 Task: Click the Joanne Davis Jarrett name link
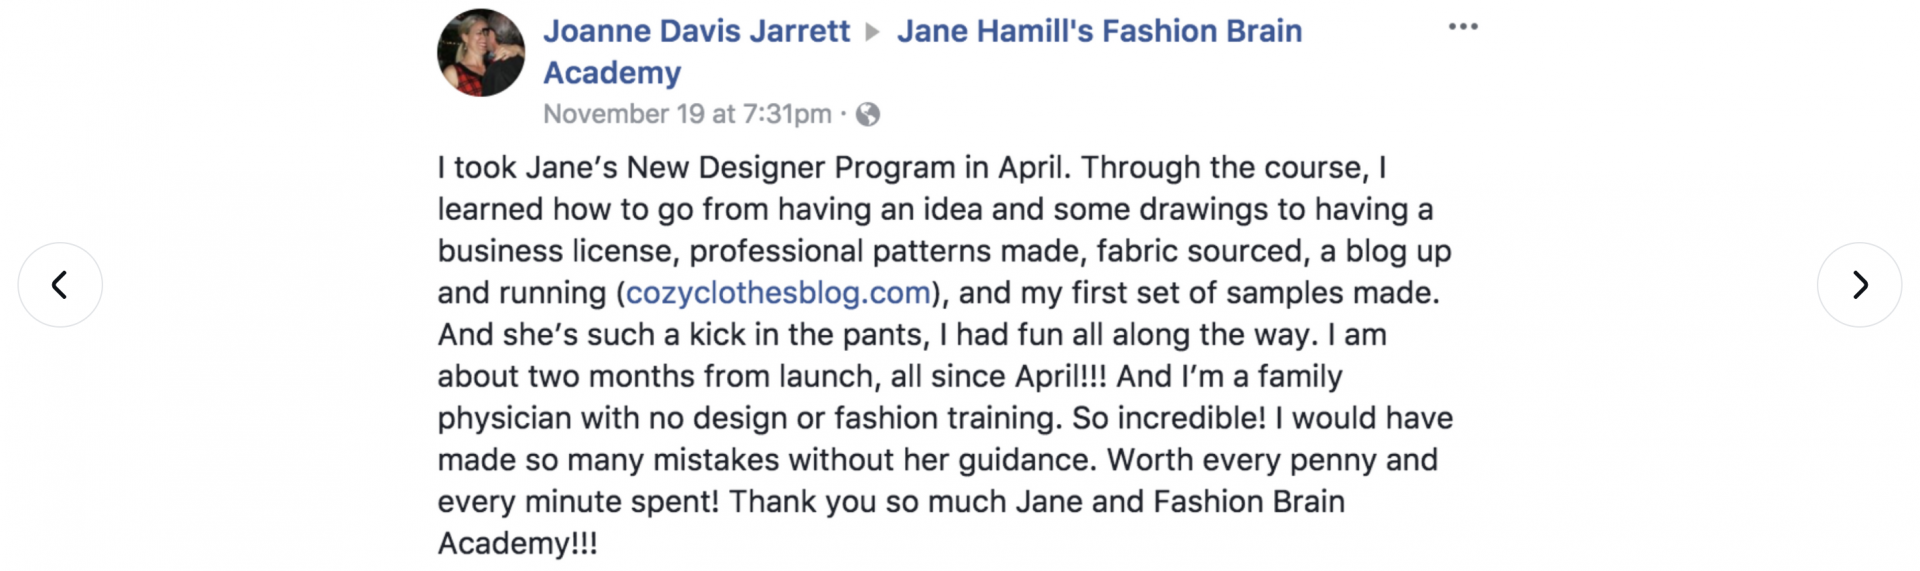tap(696, 31)
